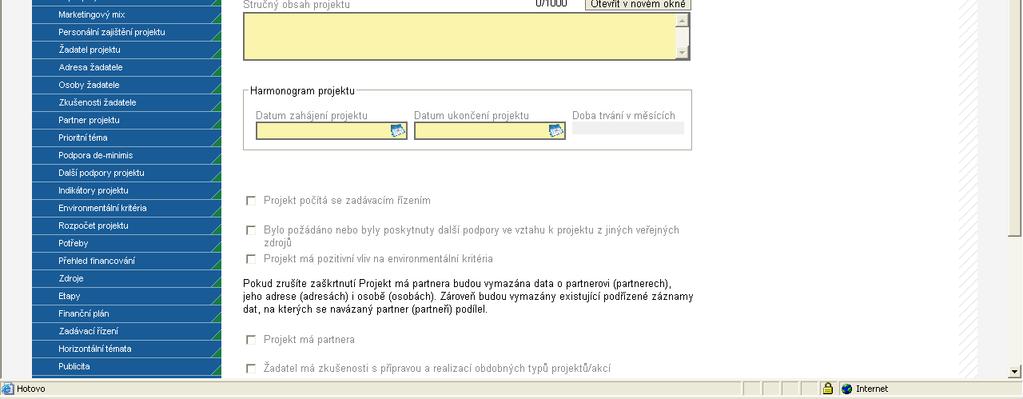Click the Internet zone label
Image resolution: width=1023 pixels, height=399 pixels.
pyautogui.click(x=872, y=389)
